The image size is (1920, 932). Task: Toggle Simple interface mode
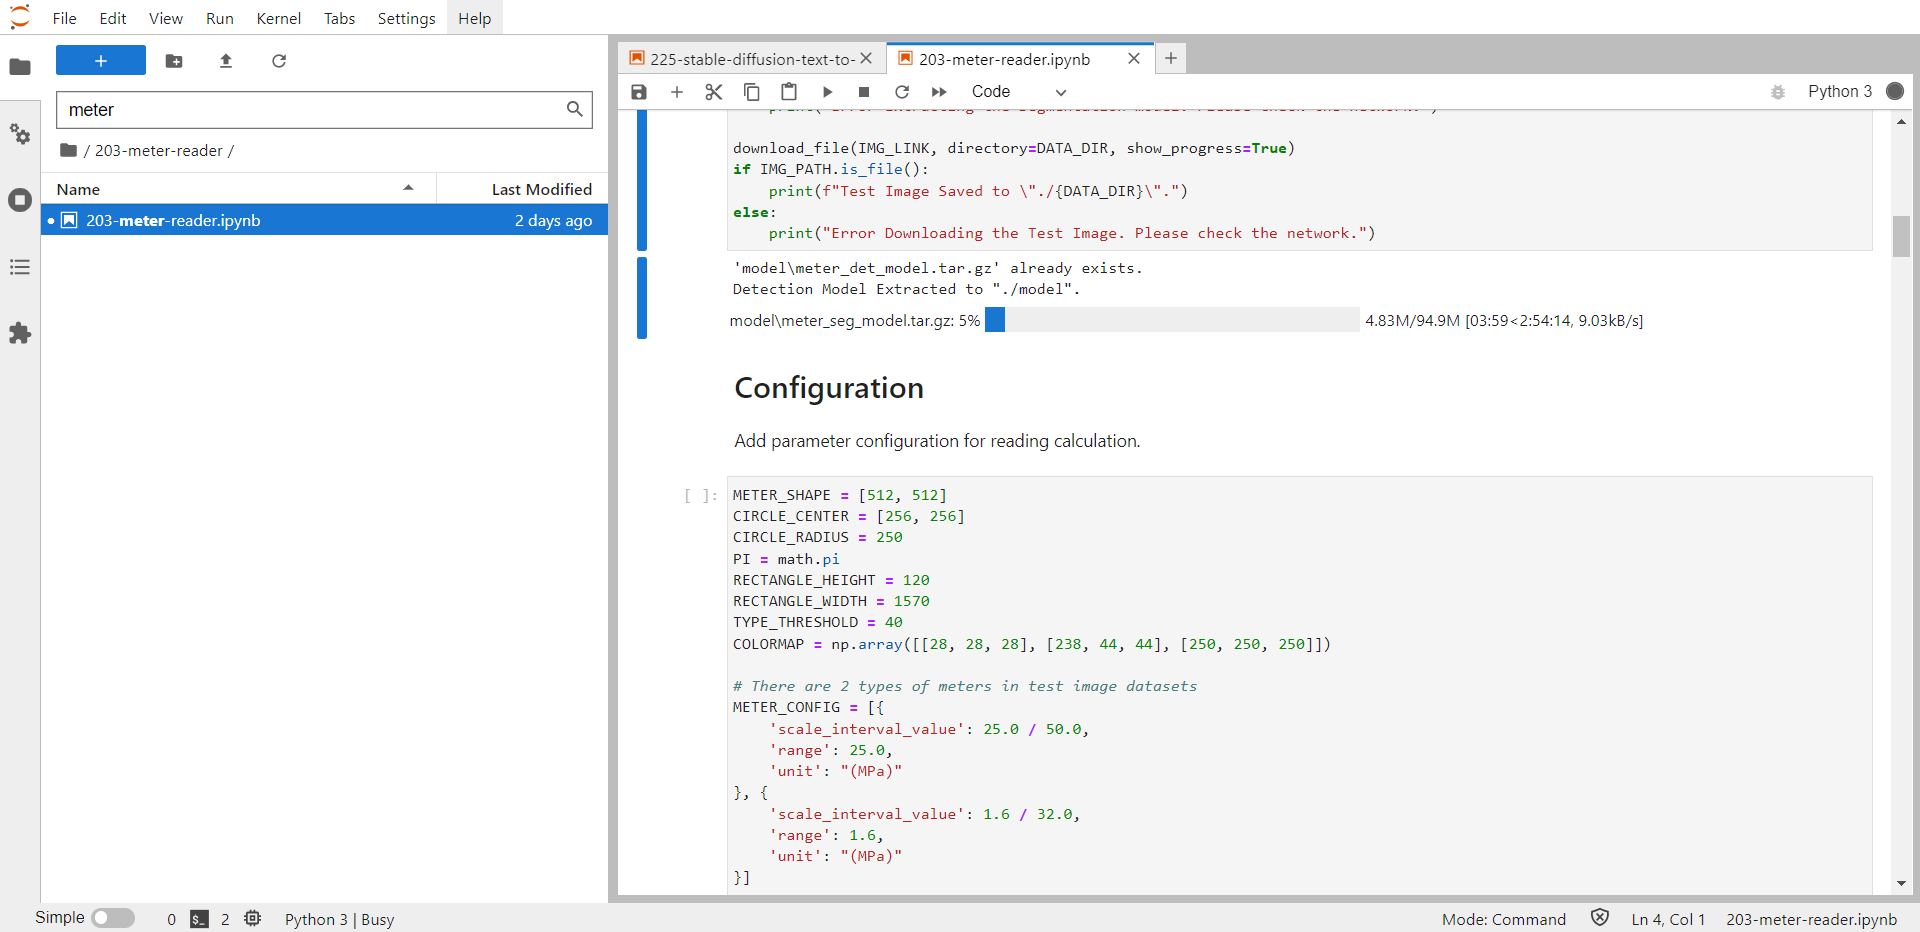[x=113, y=917]
